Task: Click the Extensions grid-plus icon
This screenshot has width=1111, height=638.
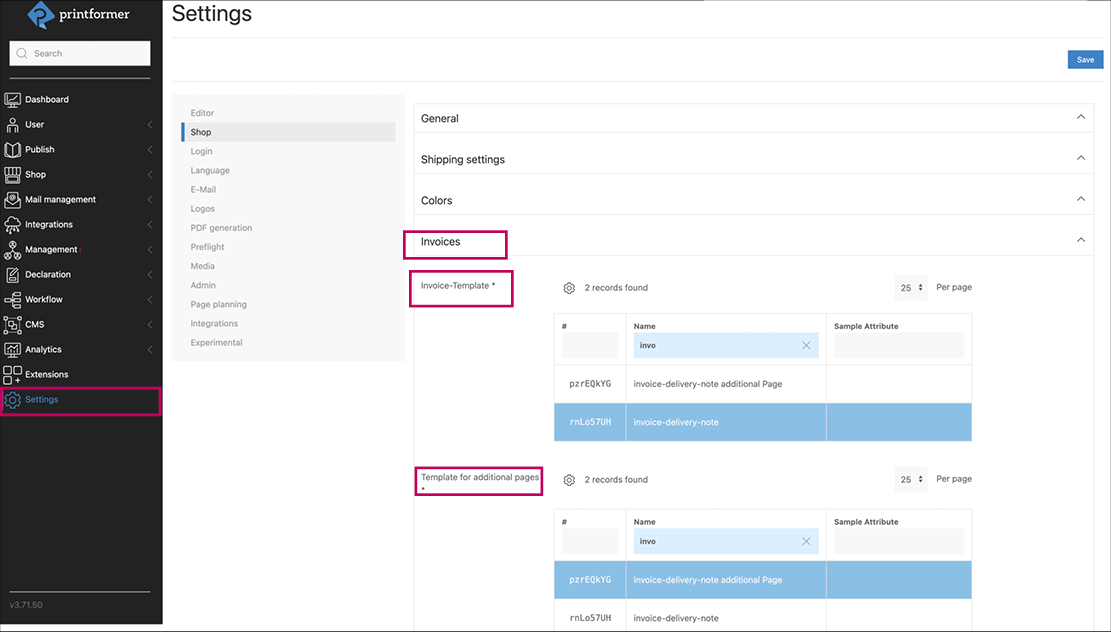Action: (x=12, y=374)
